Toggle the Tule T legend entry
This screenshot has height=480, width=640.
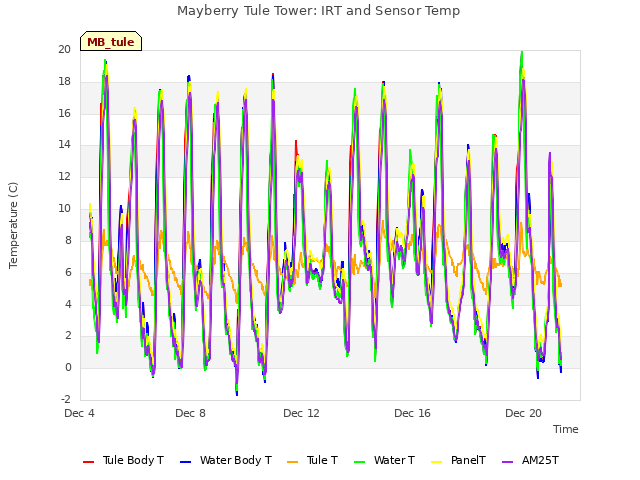click(x=312, y=460)
